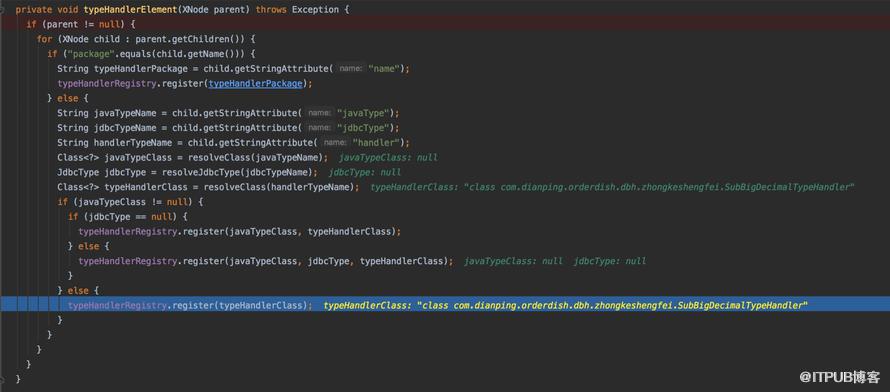Click the 'String handlerTypeName' variable declaration
Viewport: 890px width, 392px height.
(116, 142)
